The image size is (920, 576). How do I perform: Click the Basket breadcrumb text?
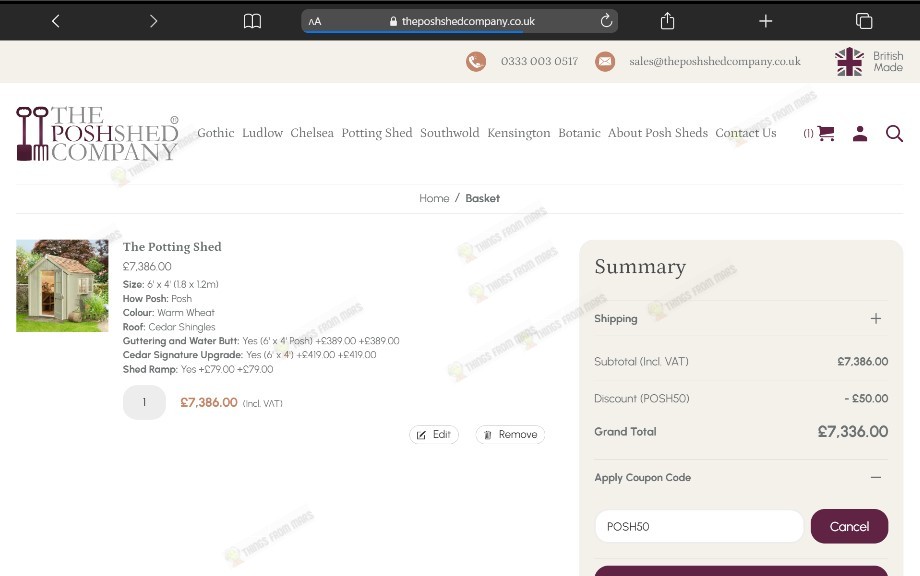(482, 198)
